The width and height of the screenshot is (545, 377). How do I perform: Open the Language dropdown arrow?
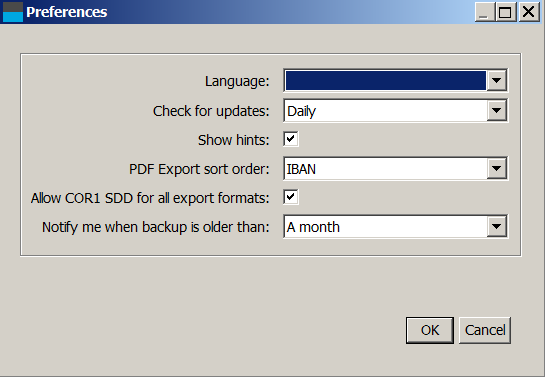pyautogui.click(x=496, y=81)
